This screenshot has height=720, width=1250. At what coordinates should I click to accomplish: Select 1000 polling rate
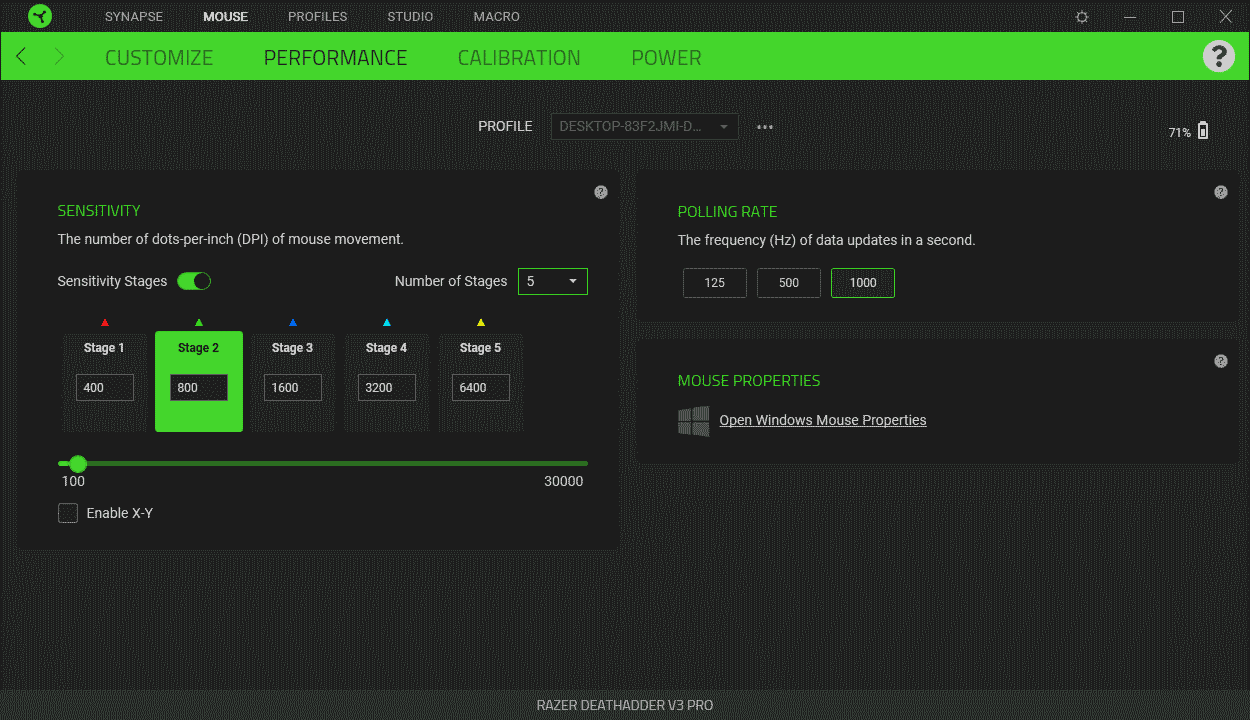coord(863,283)
